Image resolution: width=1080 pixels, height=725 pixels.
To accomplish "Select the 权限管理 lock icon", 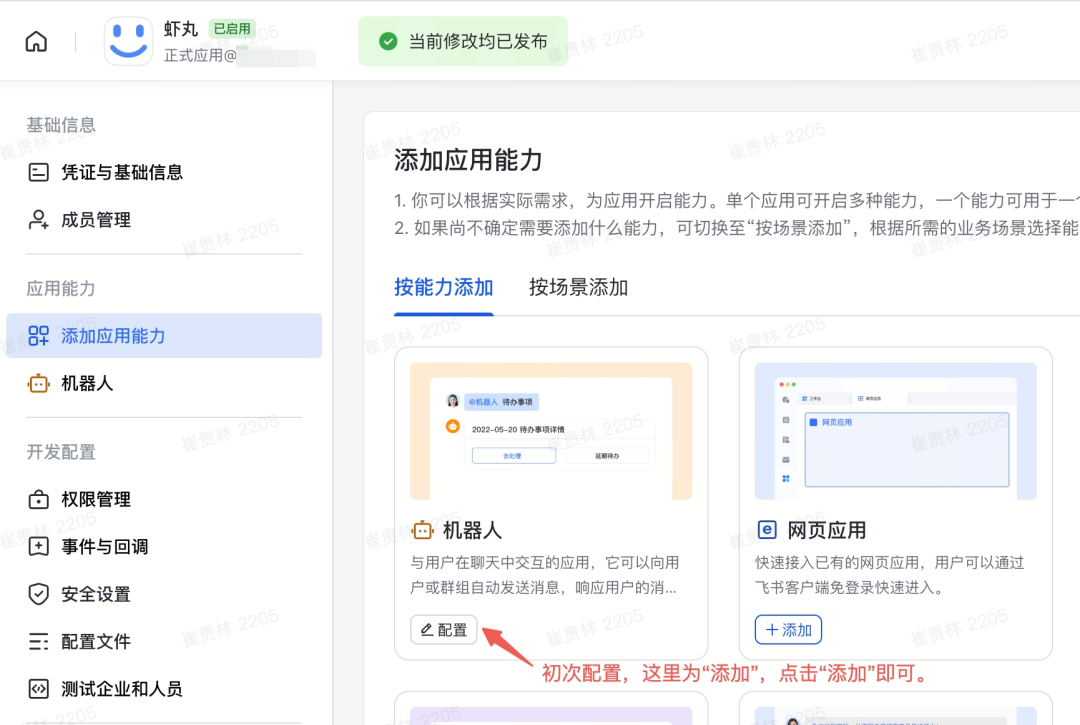I will (x=37, y=499).
